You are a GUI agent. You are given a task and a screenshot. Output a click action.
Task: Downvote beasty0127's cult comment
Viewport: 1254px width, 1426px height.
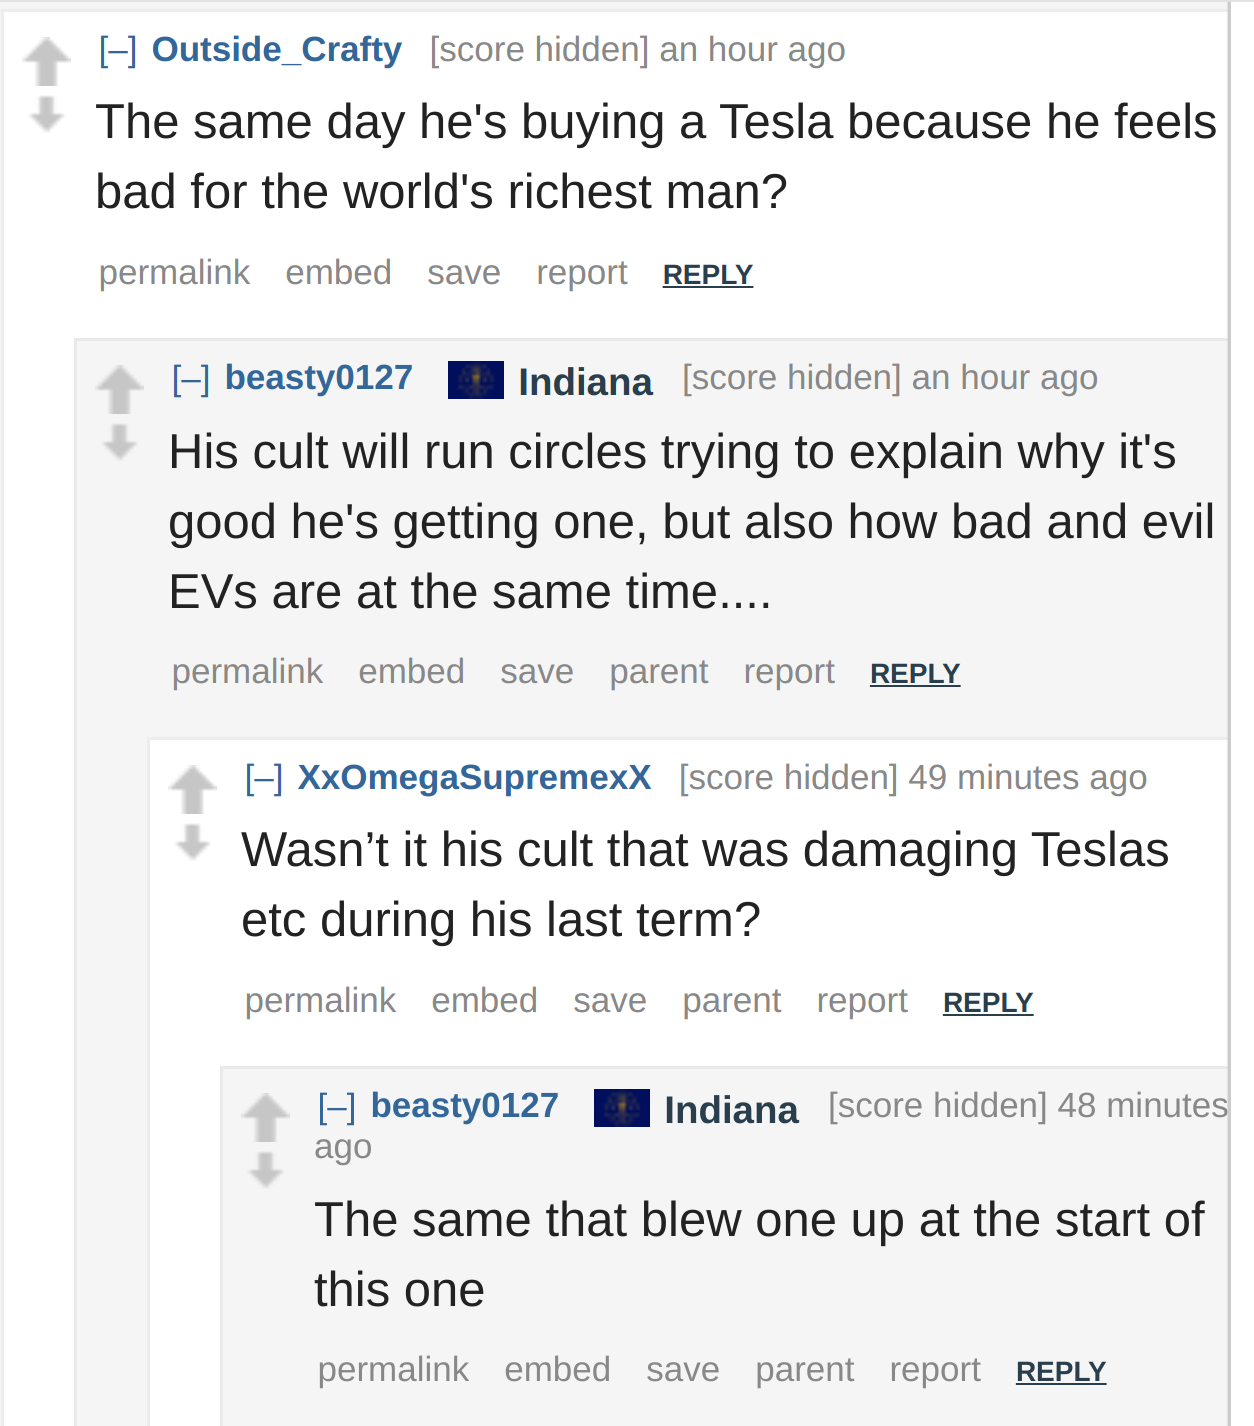coord(120,442)
